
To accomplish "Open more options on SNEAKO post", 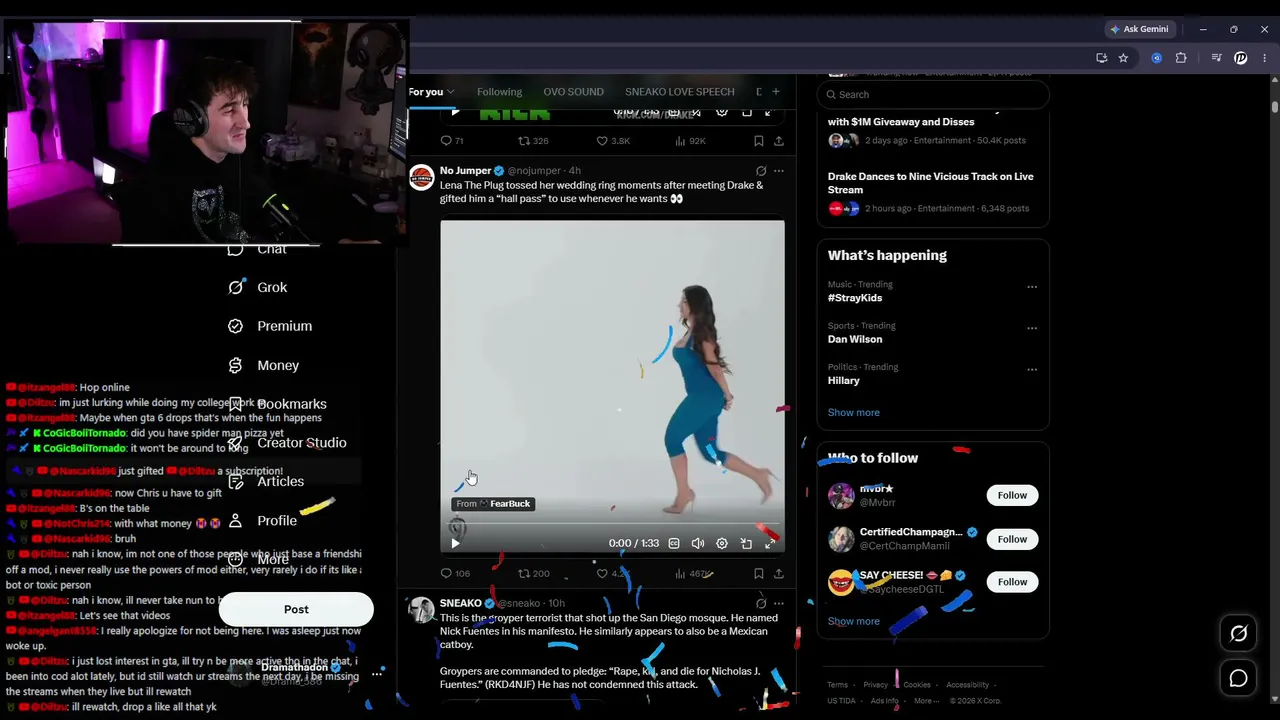I will [779, 603].
